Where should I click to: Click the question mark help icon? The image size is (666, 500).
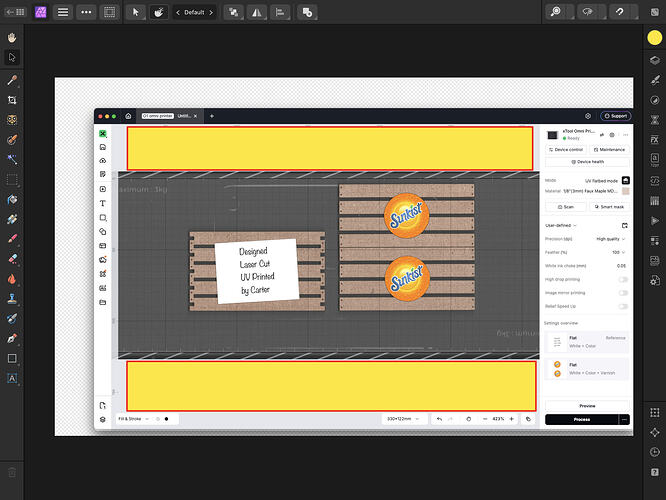655,472
